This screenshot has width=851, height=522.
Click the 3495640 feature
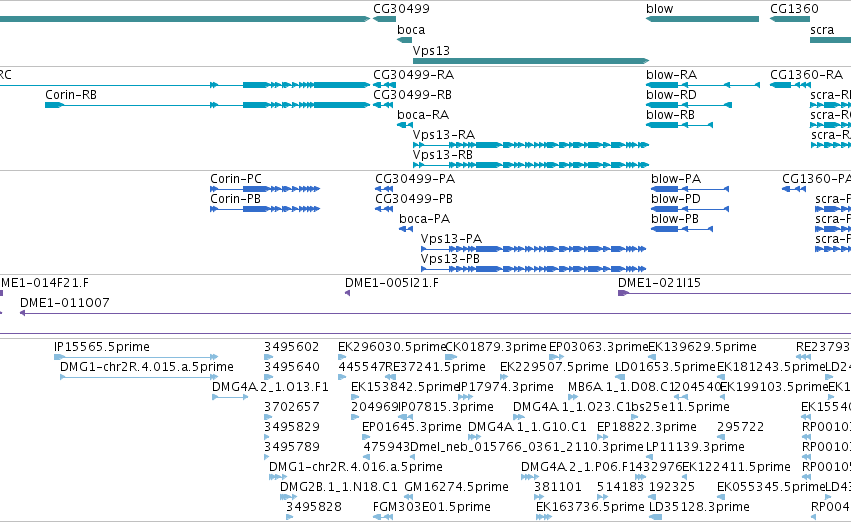pyautogui.click(x=268, y=377)
